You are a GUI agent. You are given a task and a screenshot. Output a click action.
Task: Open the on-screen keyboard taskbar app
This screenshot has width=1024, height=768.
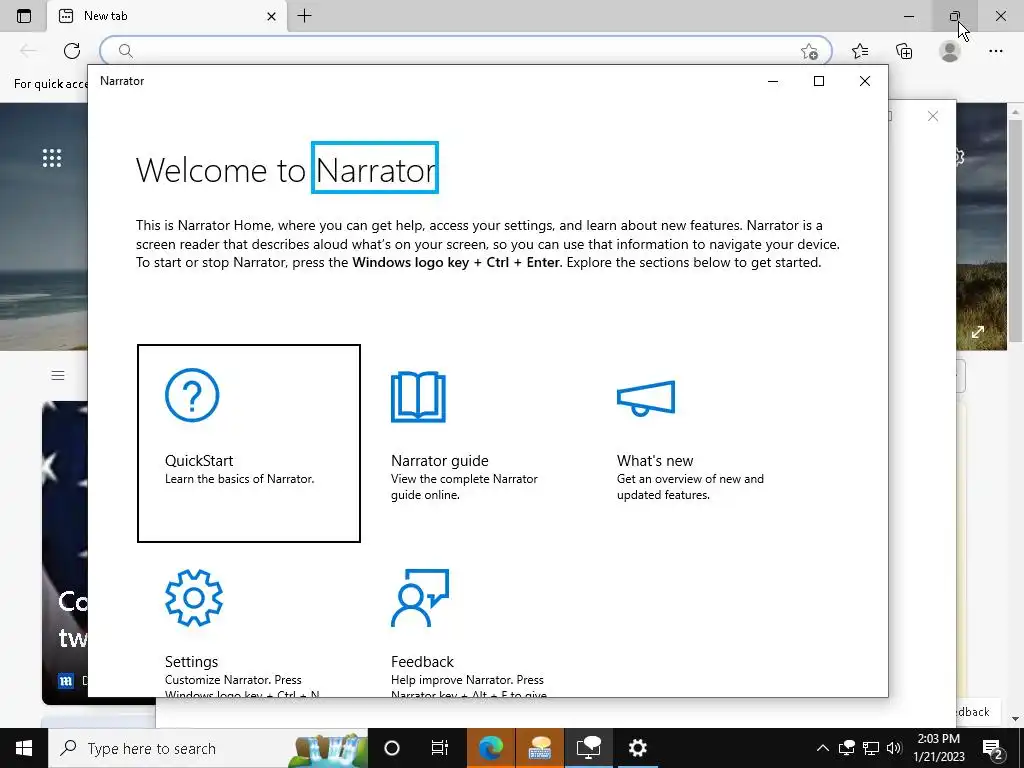pyautogui.click(x=540, y=748)
